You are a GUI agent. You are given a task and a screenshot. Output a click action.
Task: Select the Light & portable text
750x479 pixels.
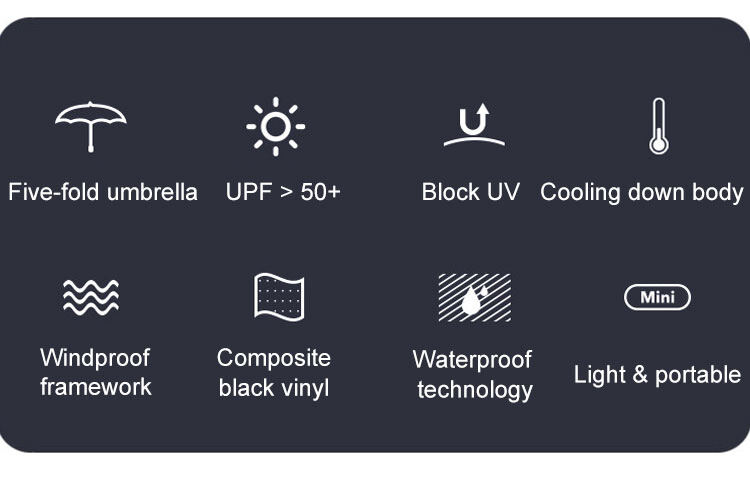pos(657,375)
